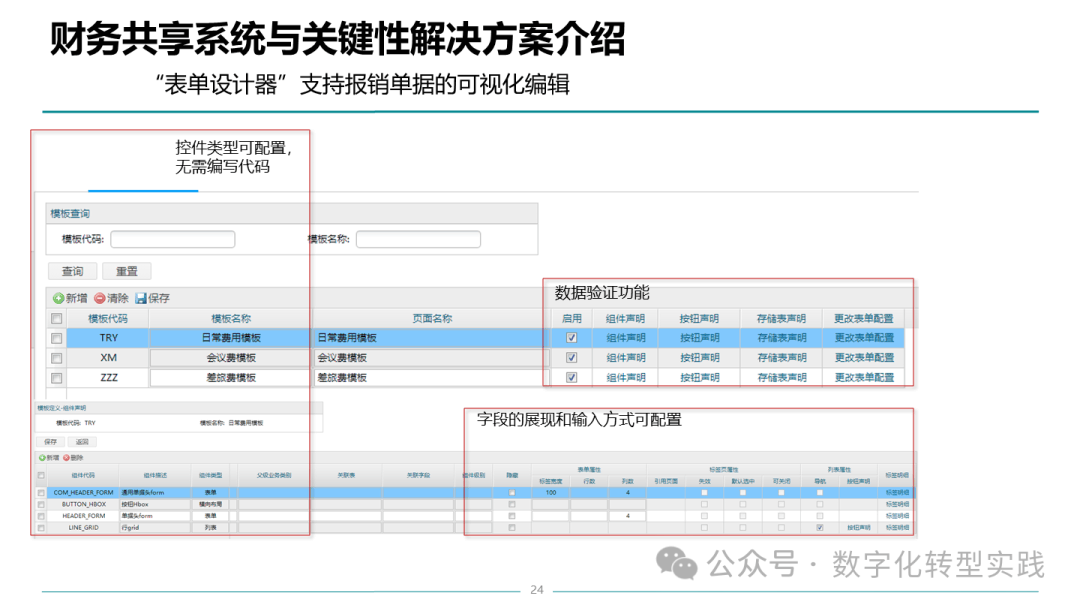
Task: Toggle the 可关闭 checkbox in the COM_HEADER_FORM row
Action: click(781, 493)
